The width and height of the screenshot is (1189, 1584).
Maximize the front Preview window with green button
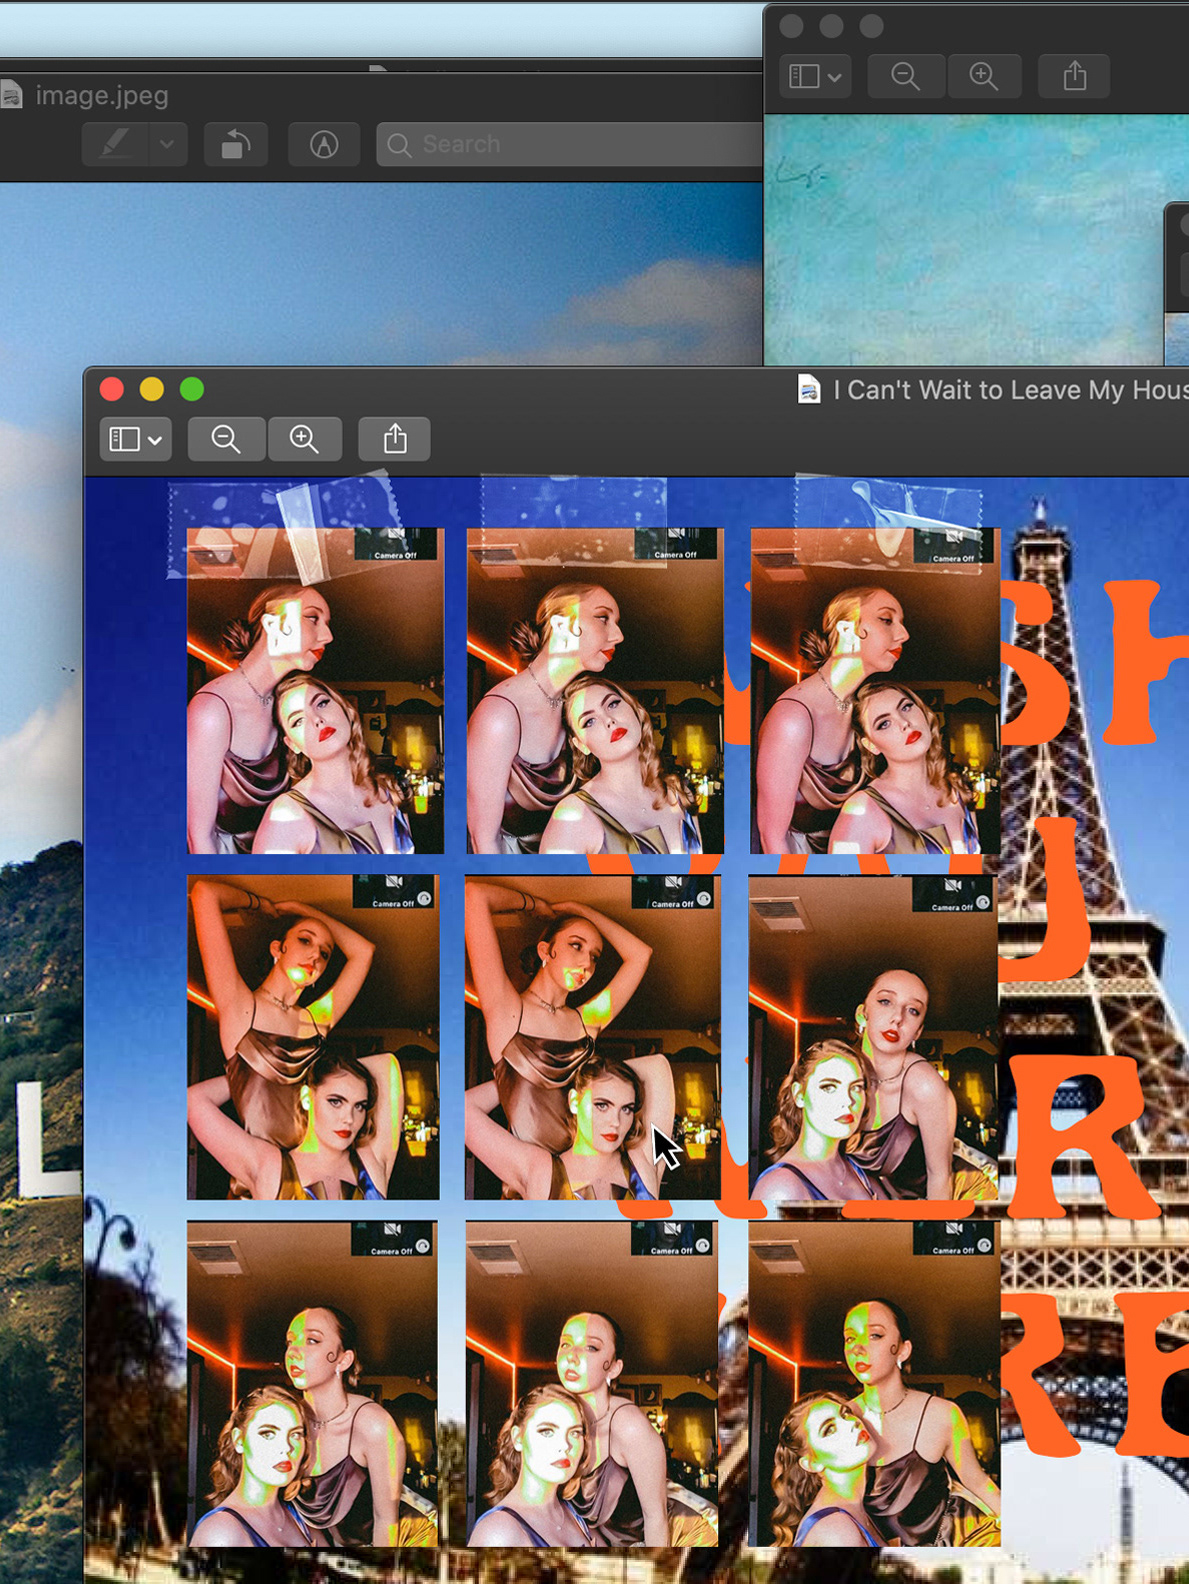(x=192, y=389)
